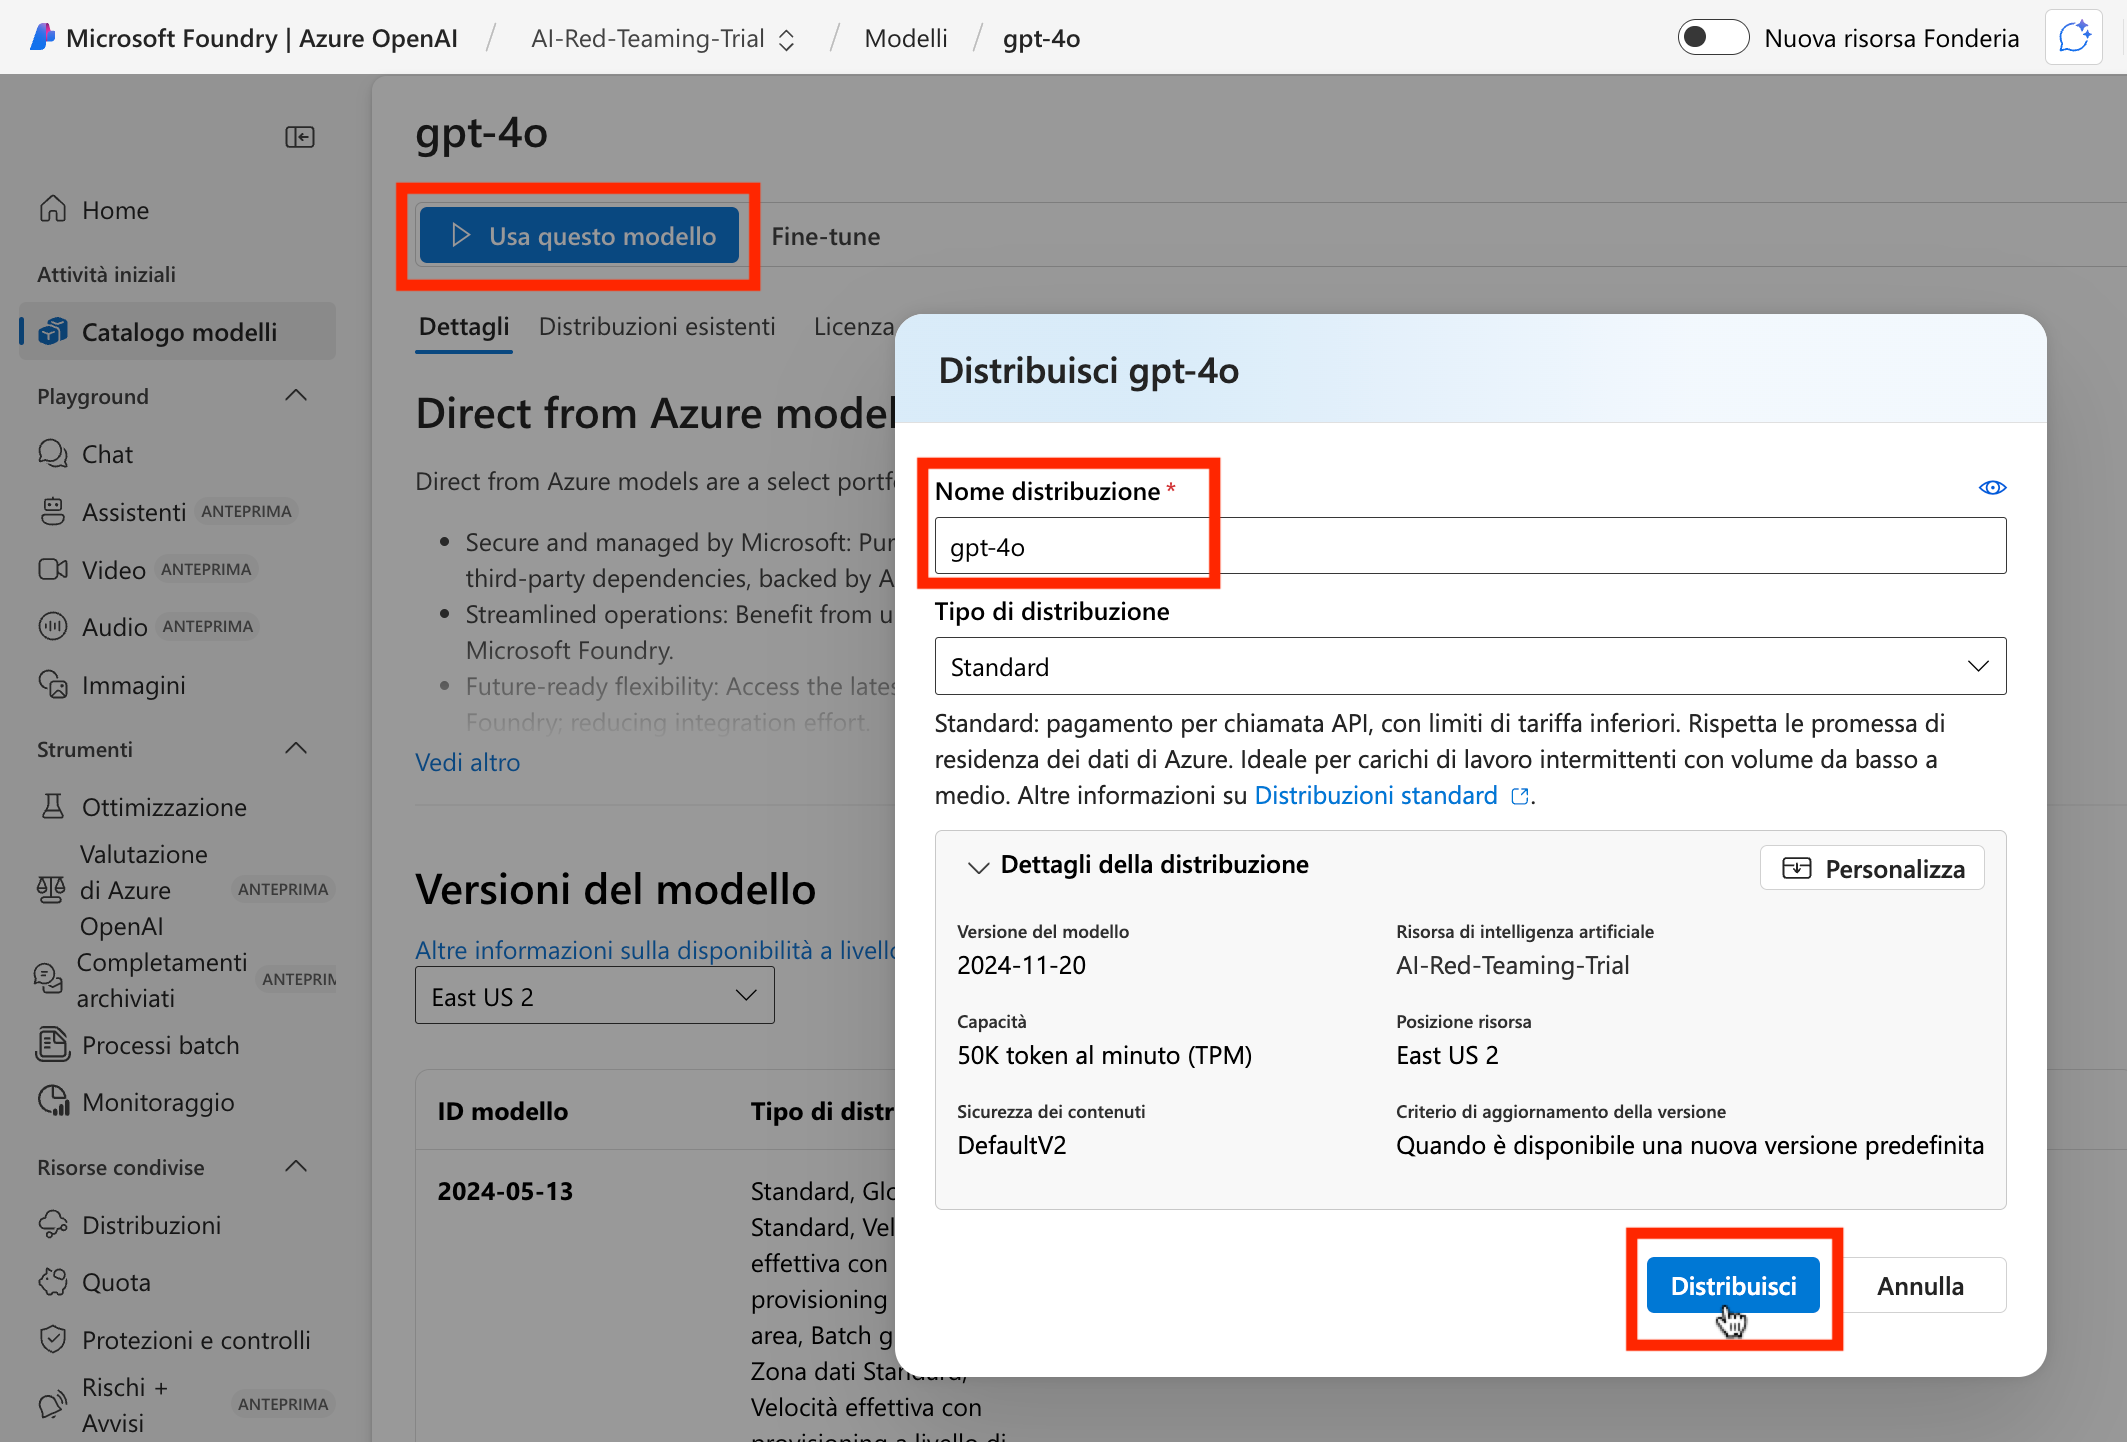Open the Quota icon
The height and width of the screenshot is (1442, 2127).
[x=53, y=1281]
